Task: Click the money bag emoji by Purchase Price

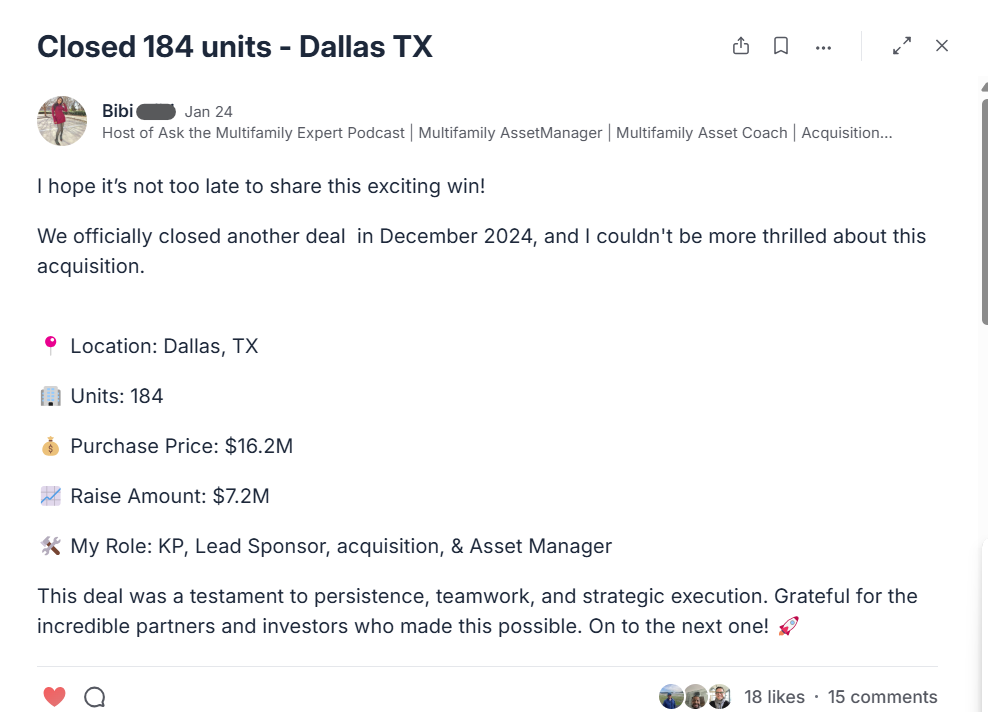Action: (x=50, y=446)
